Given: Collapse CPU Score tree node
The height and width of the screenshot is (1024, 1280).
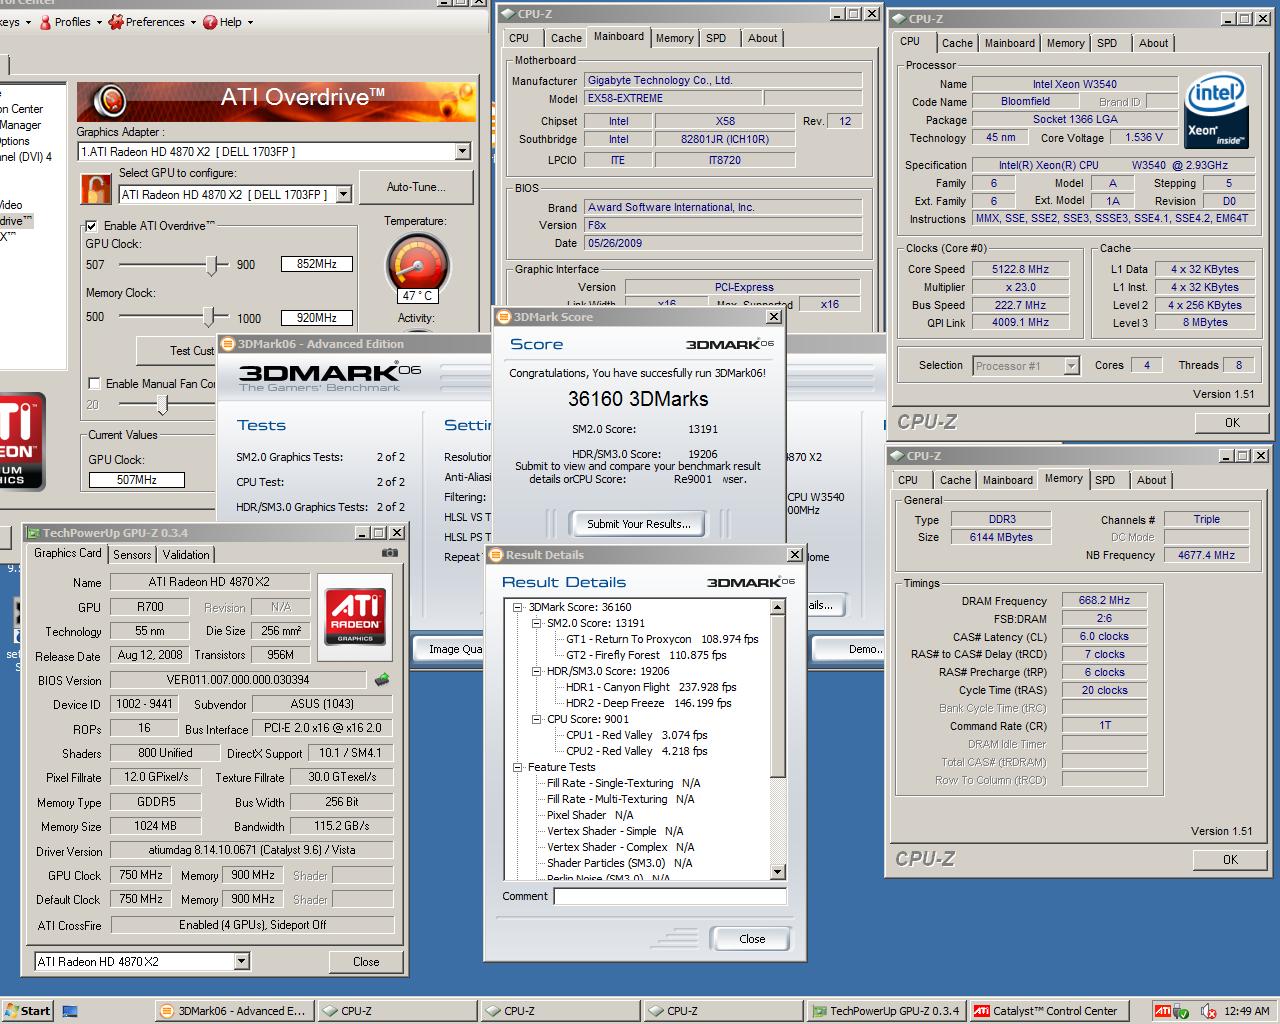Looking at the screenshot, I should click(536, 719).
